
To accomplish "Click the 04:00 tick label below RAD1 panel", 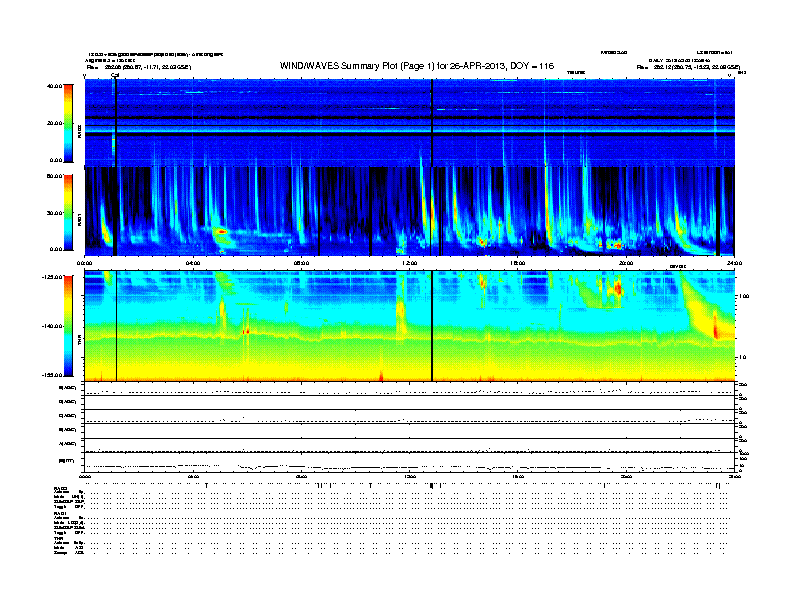I will [193, 263].
